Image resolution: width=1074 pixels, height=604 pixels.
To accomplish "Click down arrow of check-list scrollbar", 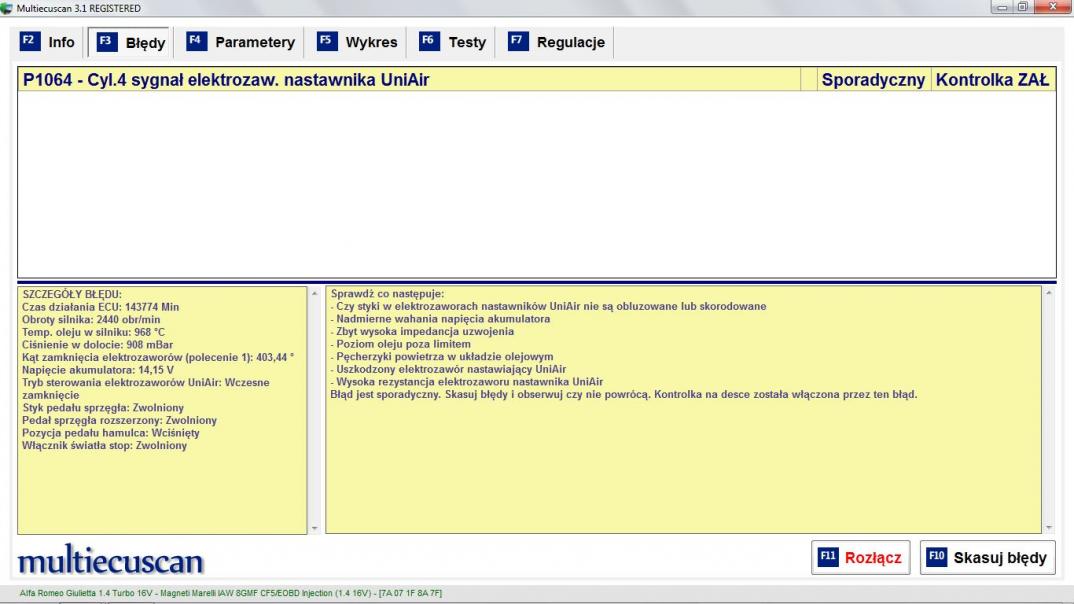I will [1049, 528].
